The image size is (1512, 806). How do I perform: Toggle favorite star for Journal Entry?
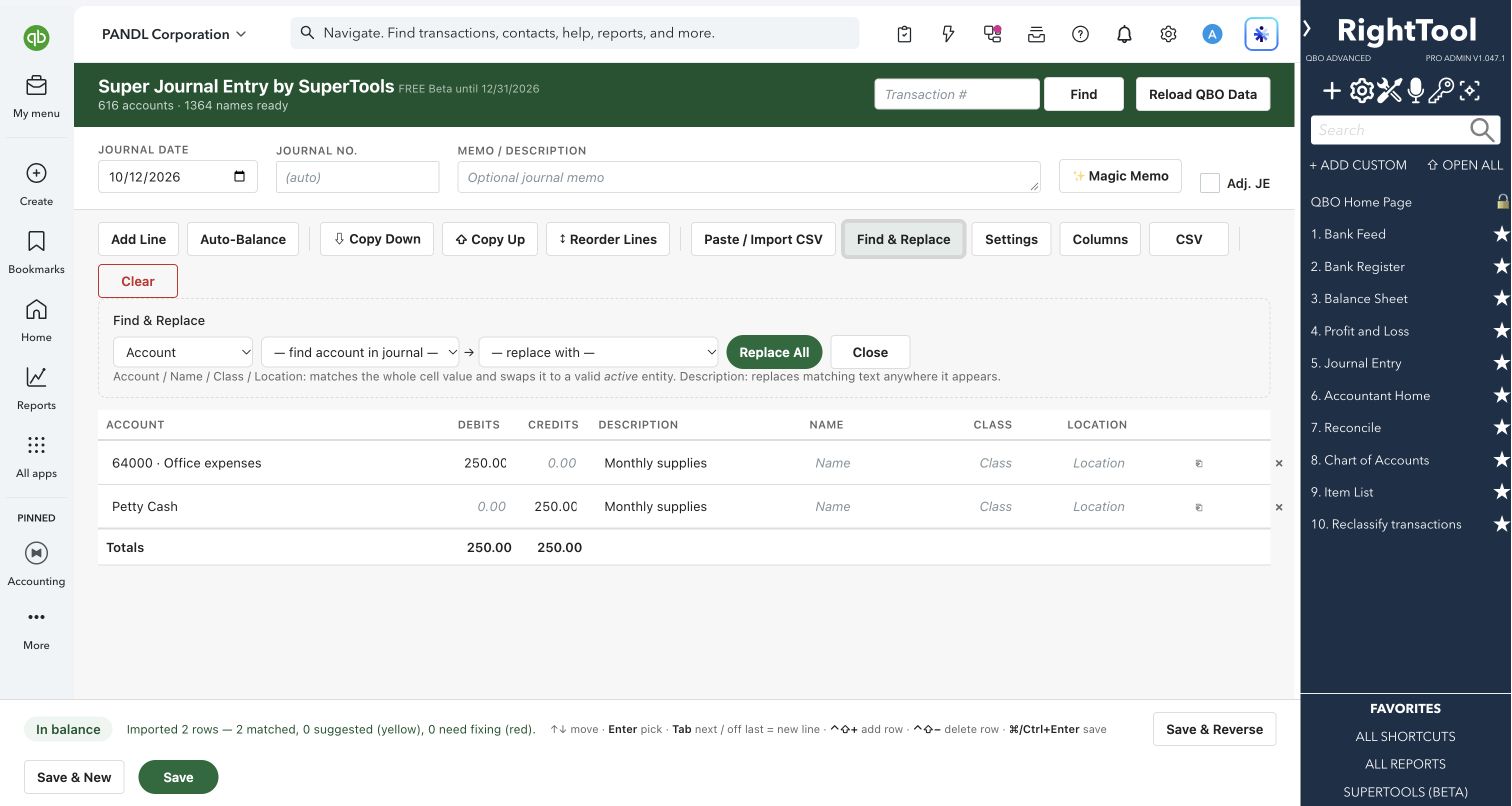[x=1501, y=363]
